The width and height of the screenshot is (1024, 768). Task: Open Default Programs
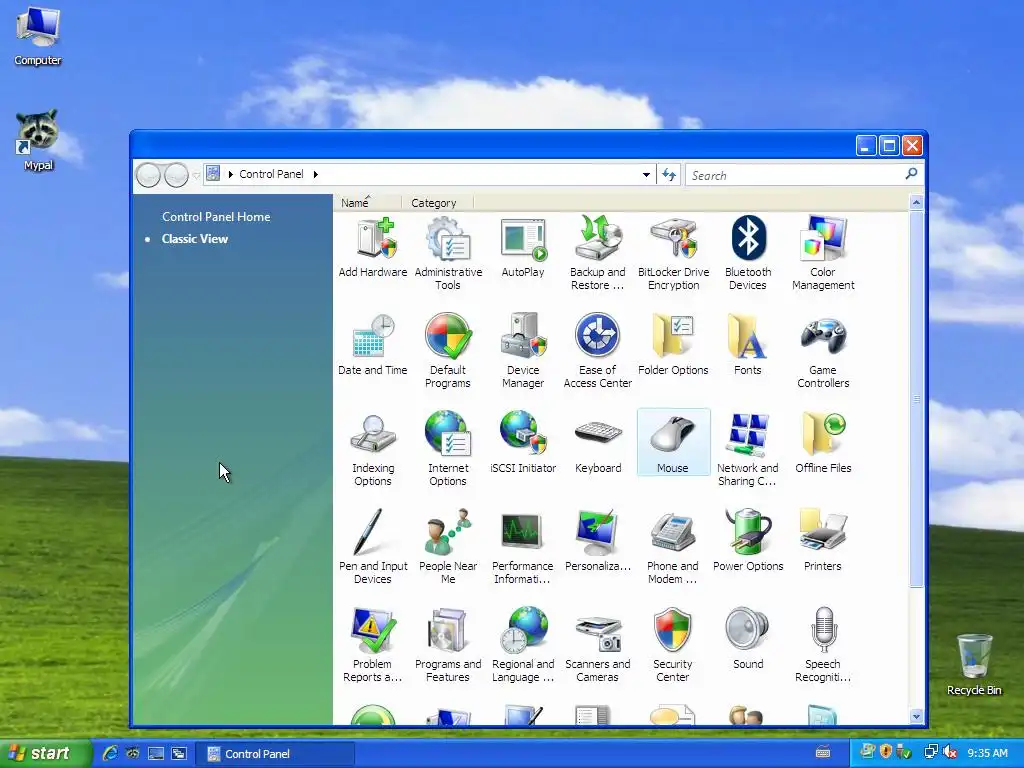(x=448, y=351)
